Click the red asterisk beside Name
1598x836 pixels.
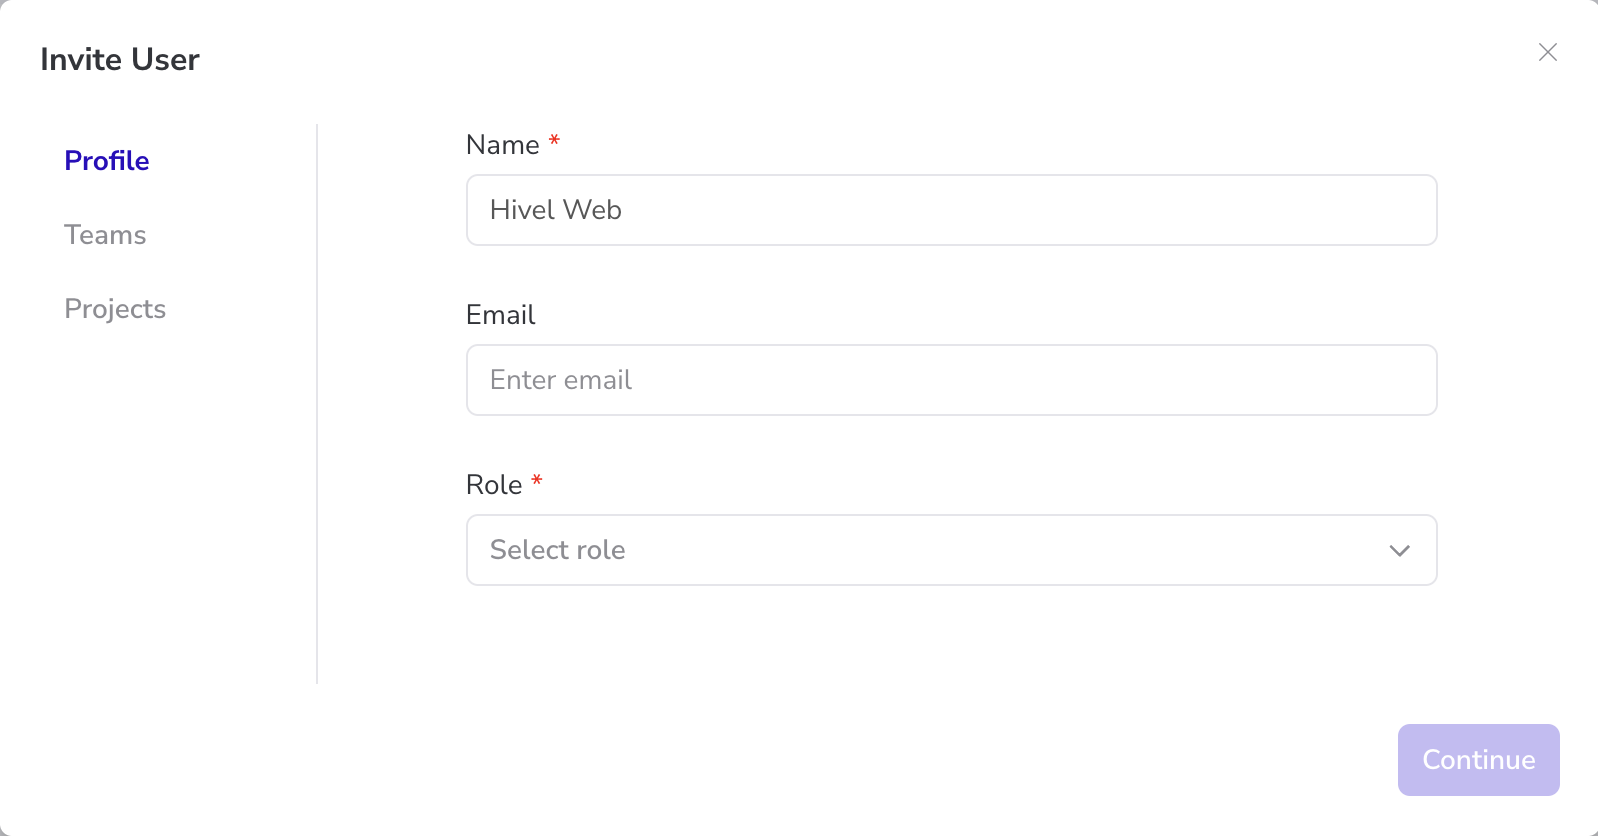tap(554, 141)
